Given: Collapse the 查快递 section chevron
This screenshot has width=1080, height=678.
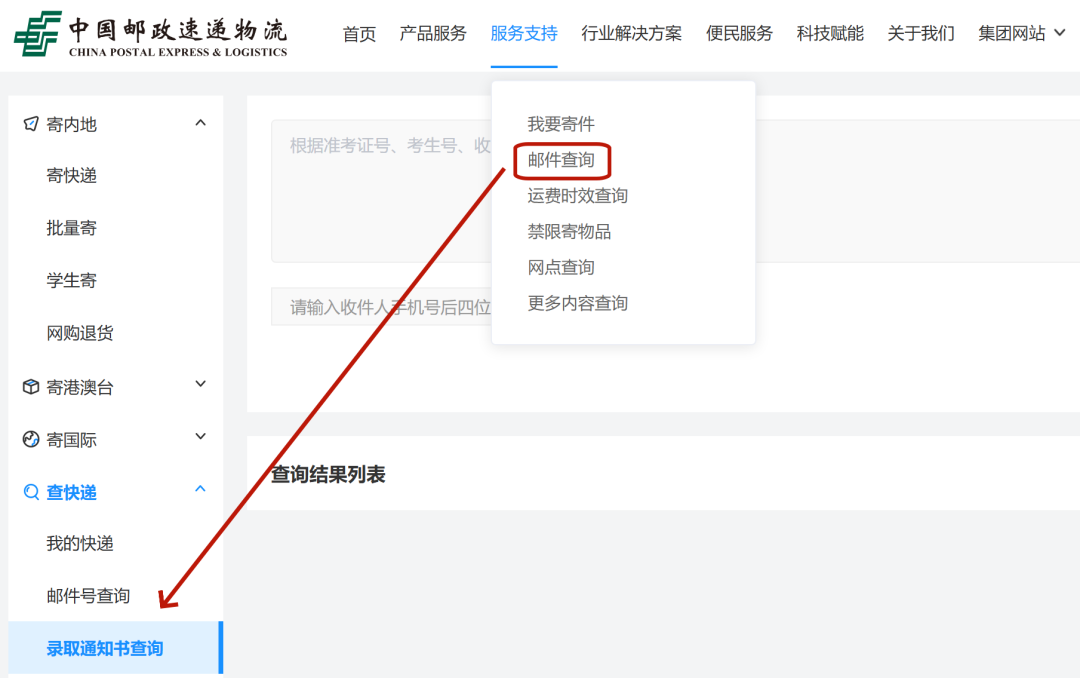Looking at the screenshot, I should (x=200, y=489).
